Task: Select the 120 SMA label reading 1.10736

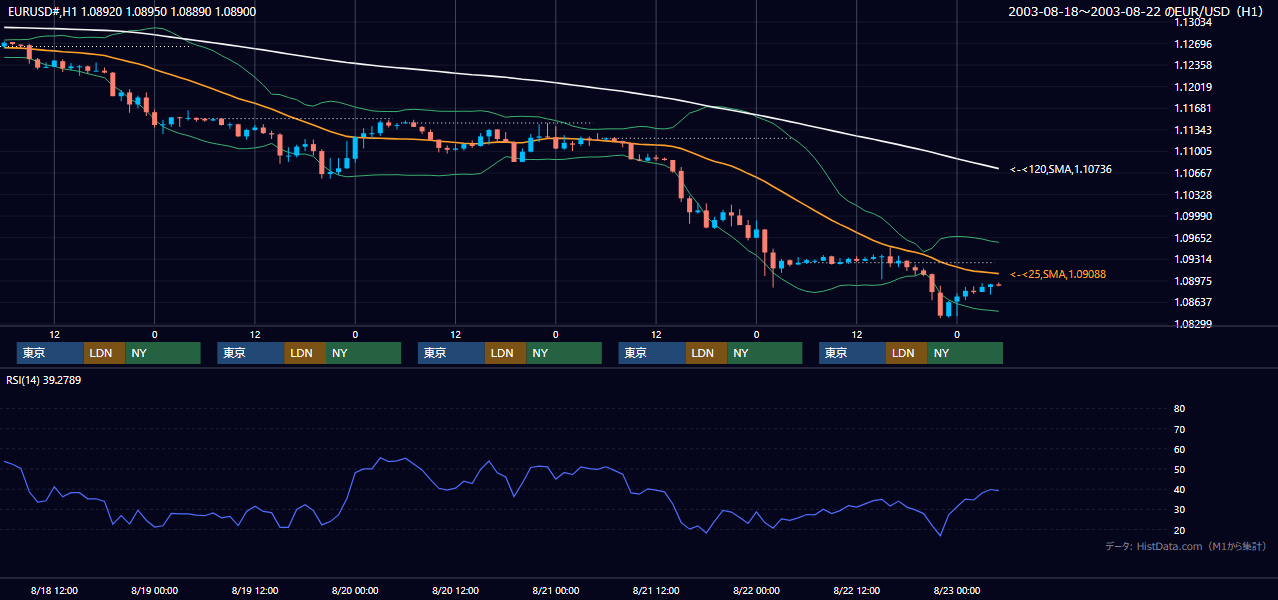Action: tap(1060, 170)
